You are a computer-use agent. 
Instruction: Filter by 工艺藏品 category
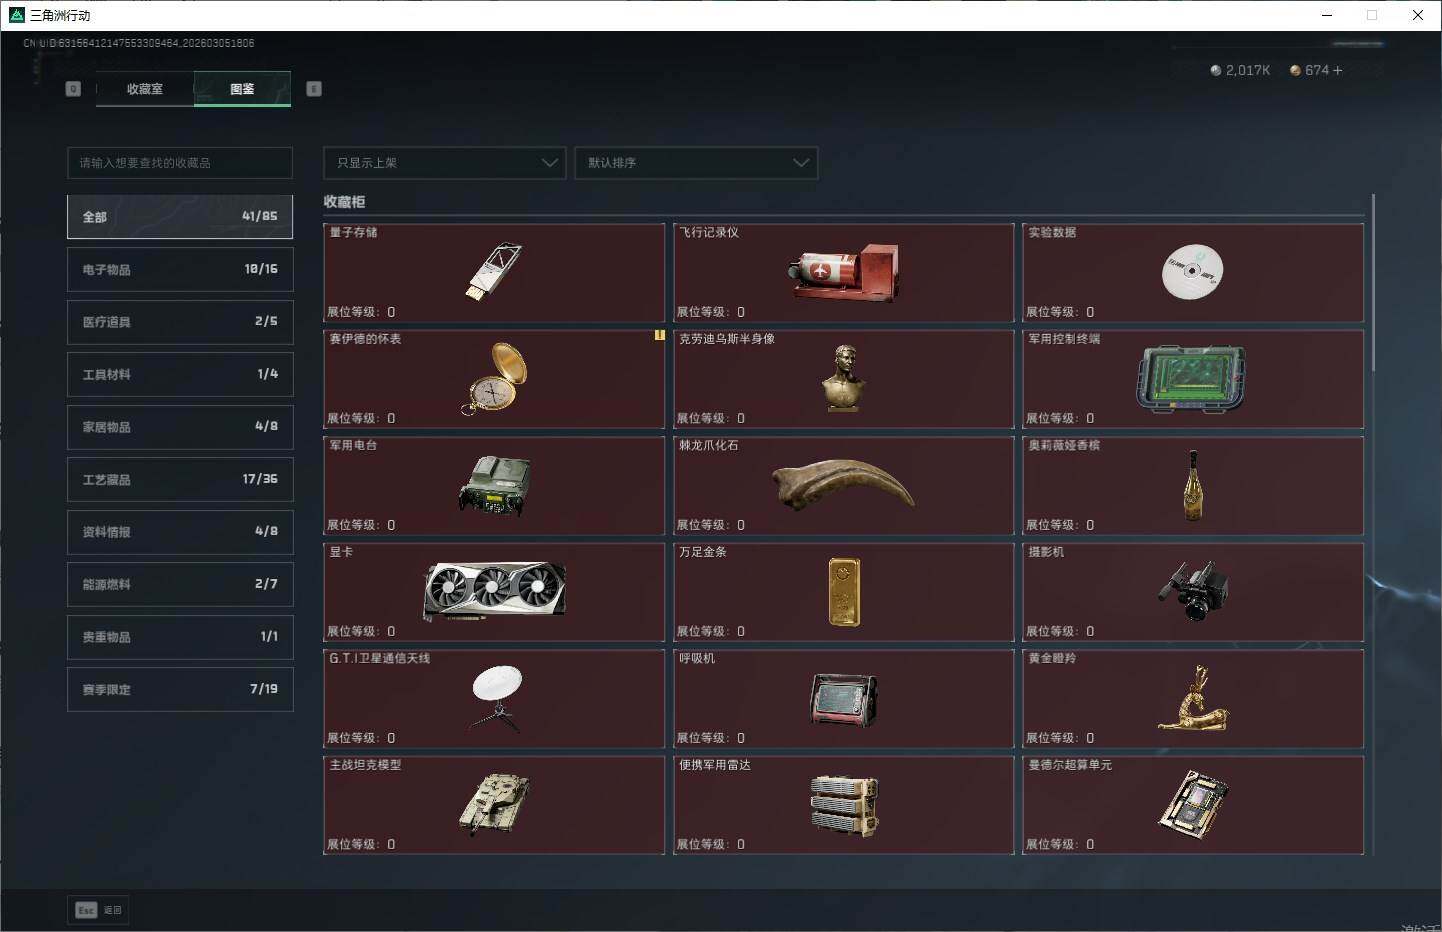pyautogui.click(x=180, y=480)
